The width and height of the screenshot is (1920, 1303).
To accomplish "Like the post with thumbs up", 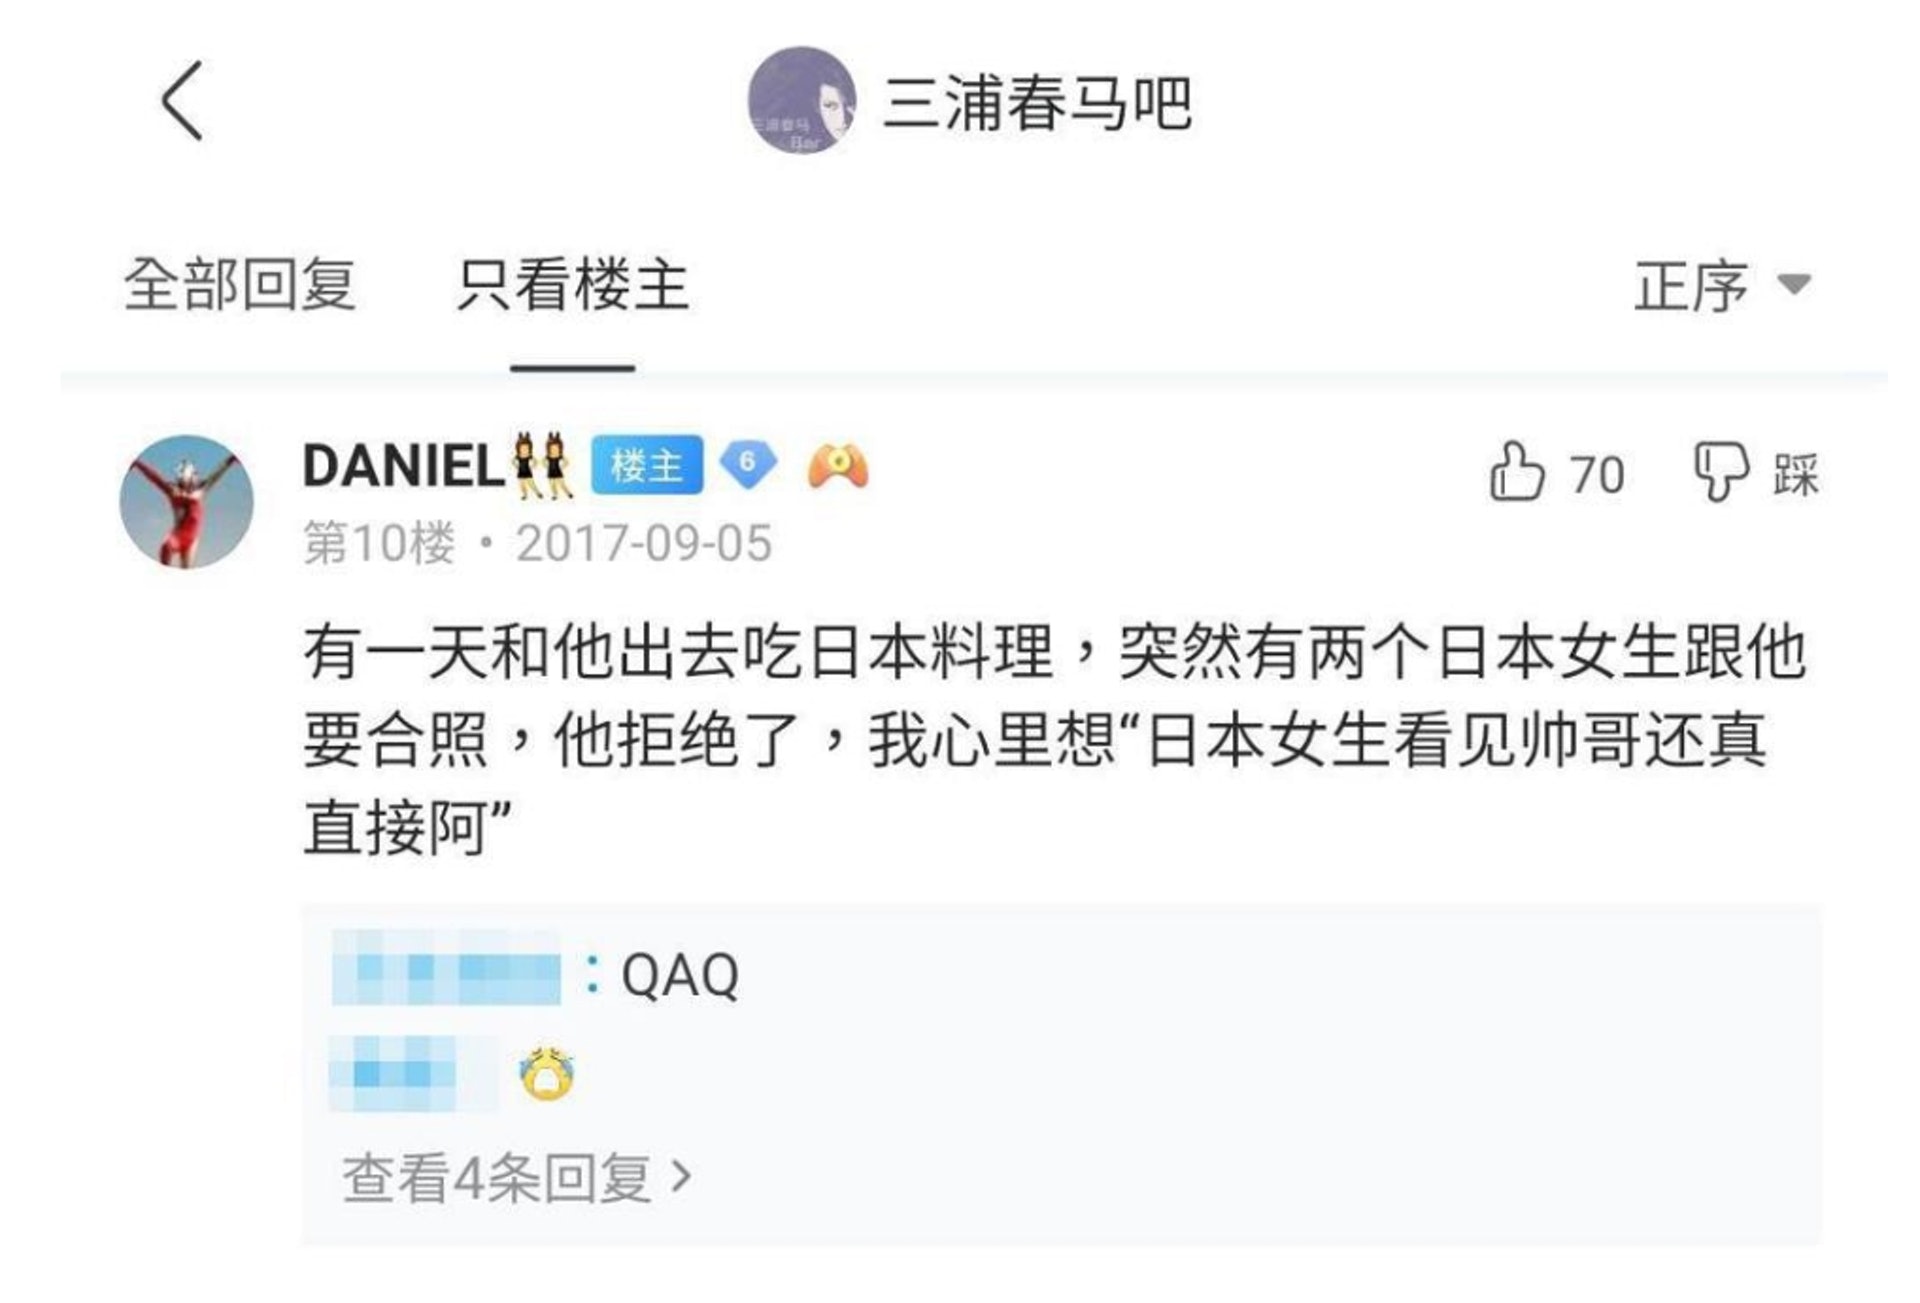I will point(1517,472).
